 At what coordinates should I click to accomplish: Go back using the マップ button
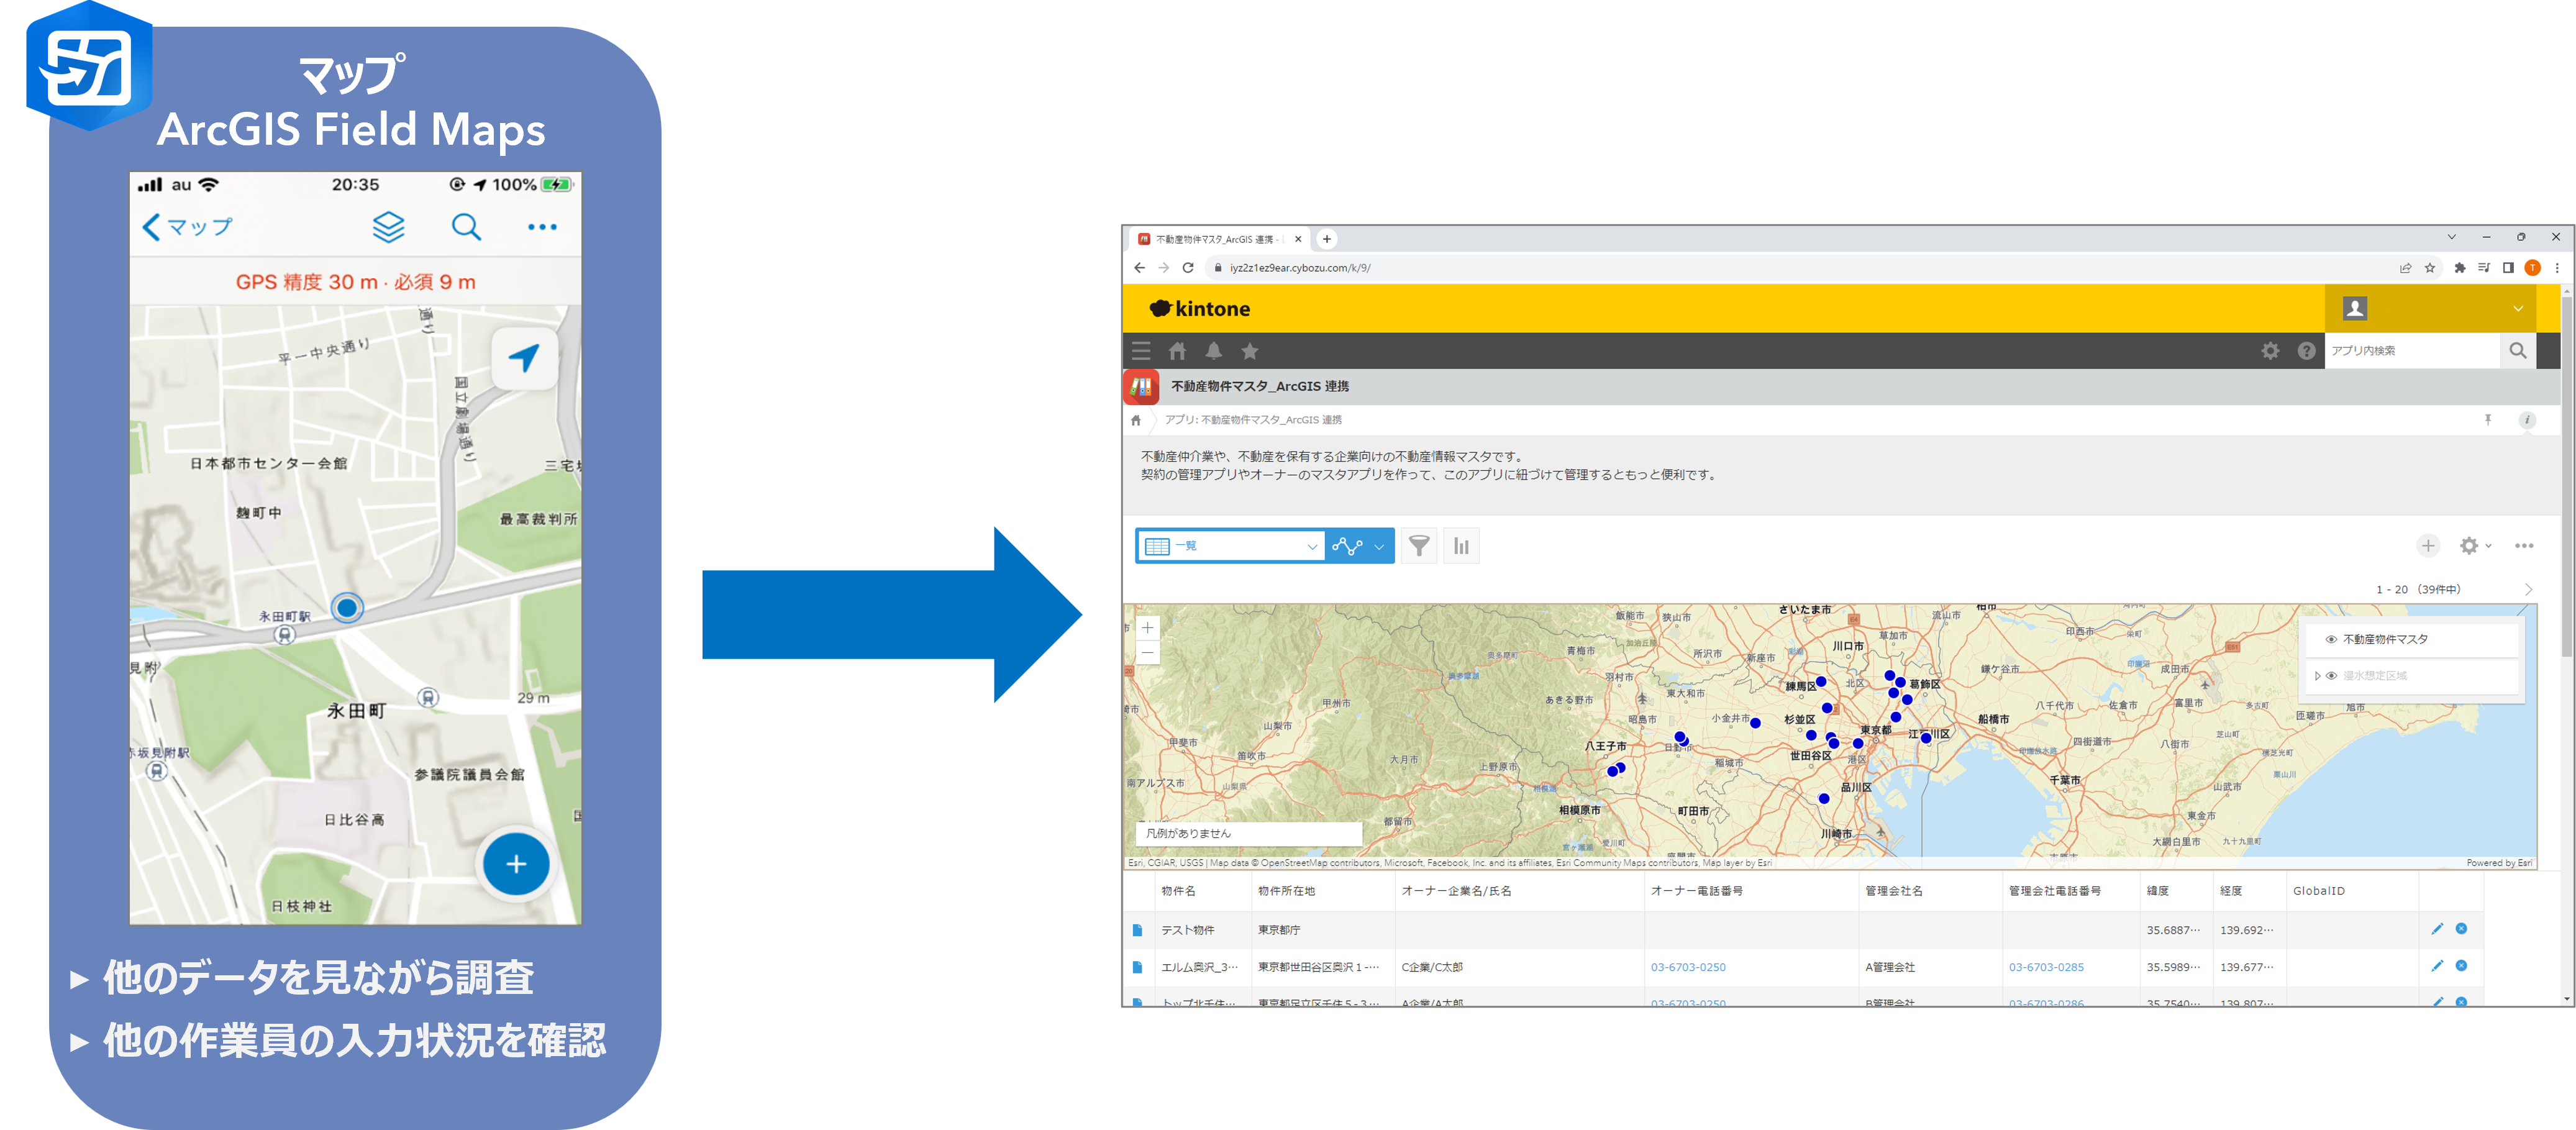(x=187, y=227)
